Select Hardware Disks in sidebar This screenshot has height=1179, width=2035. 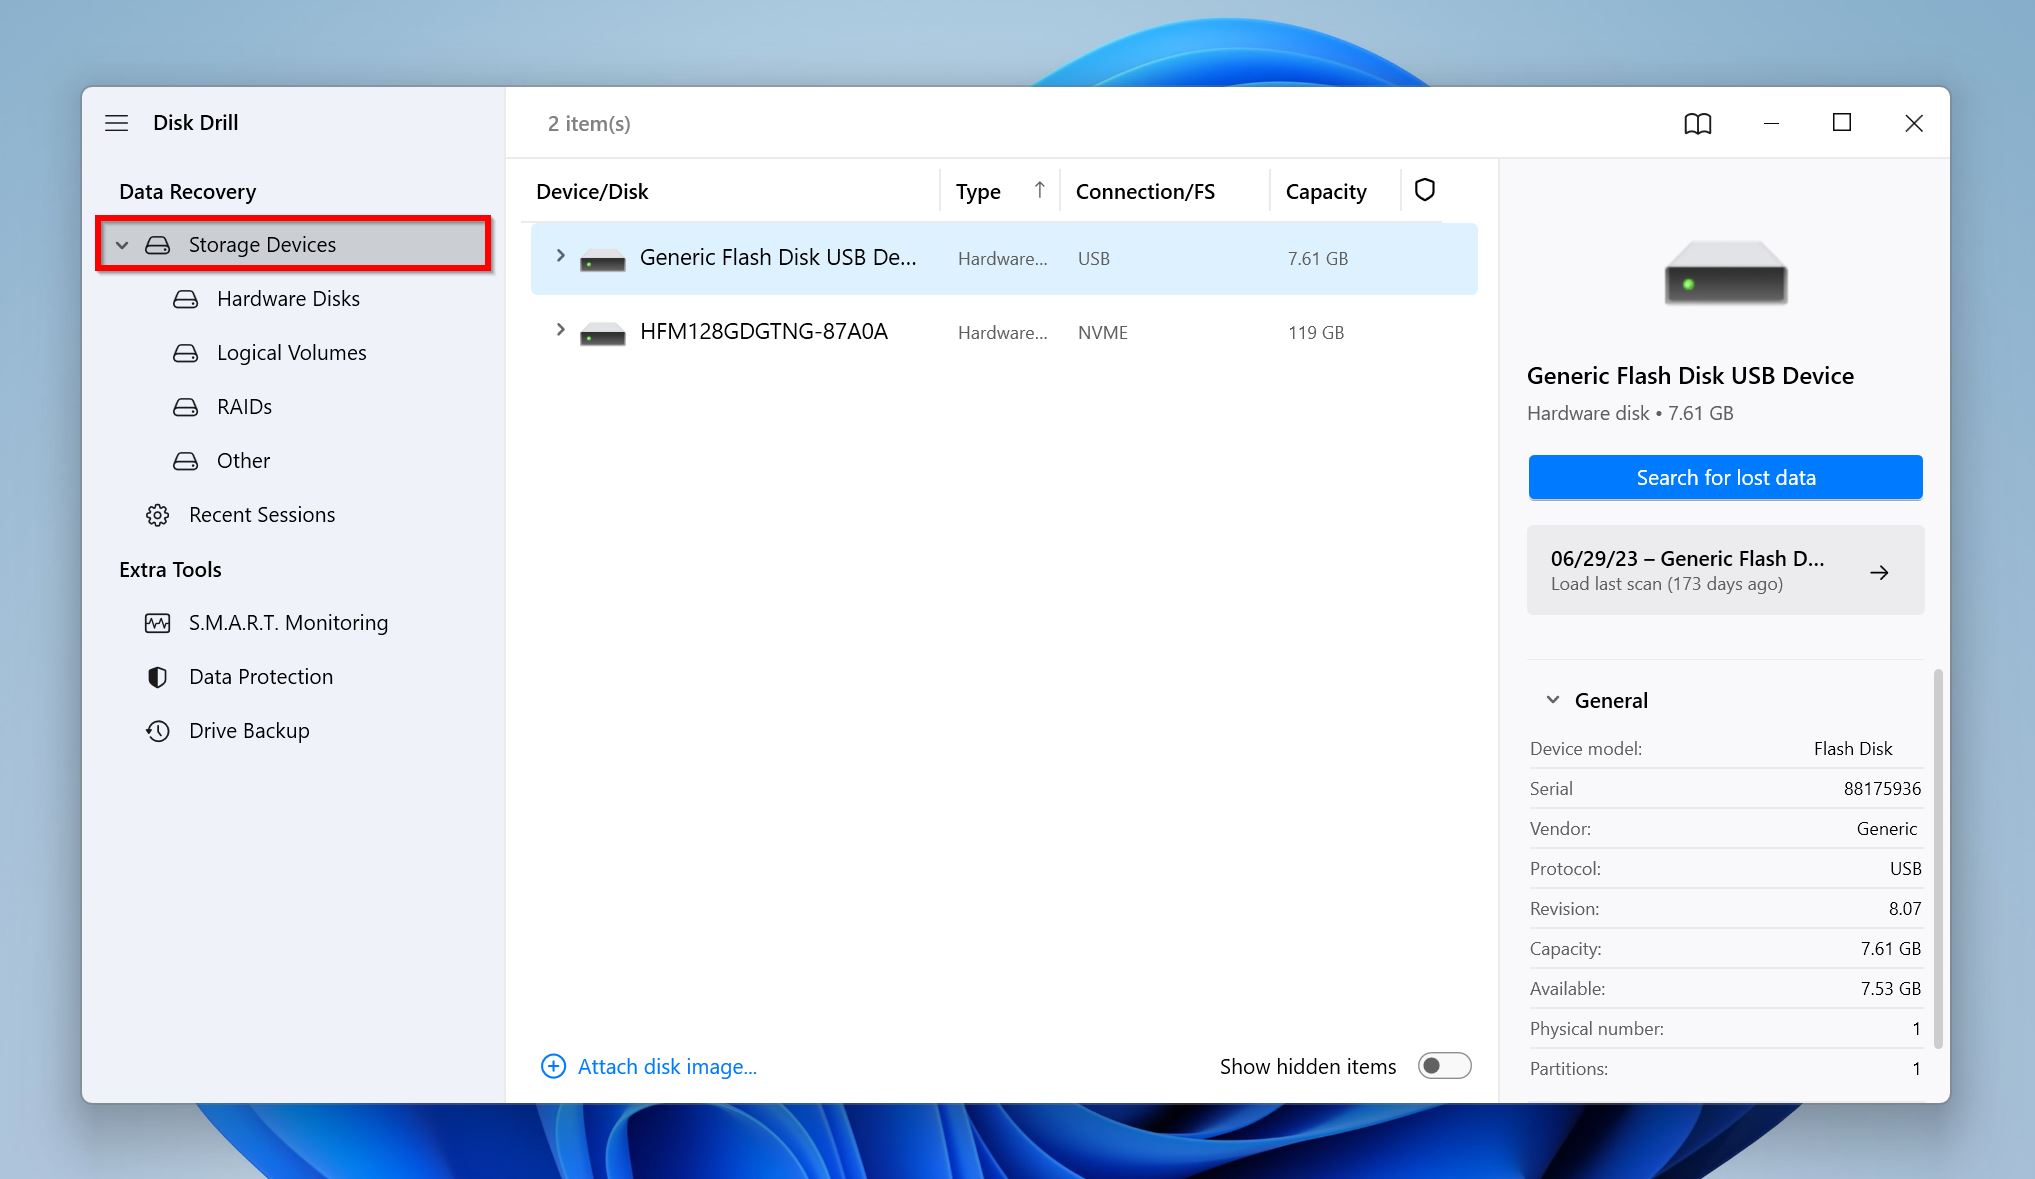coord(288,299)
